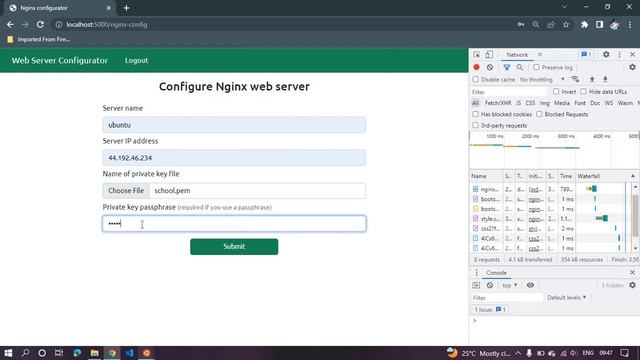Open the saved passwords key icon

click(521, 24)
